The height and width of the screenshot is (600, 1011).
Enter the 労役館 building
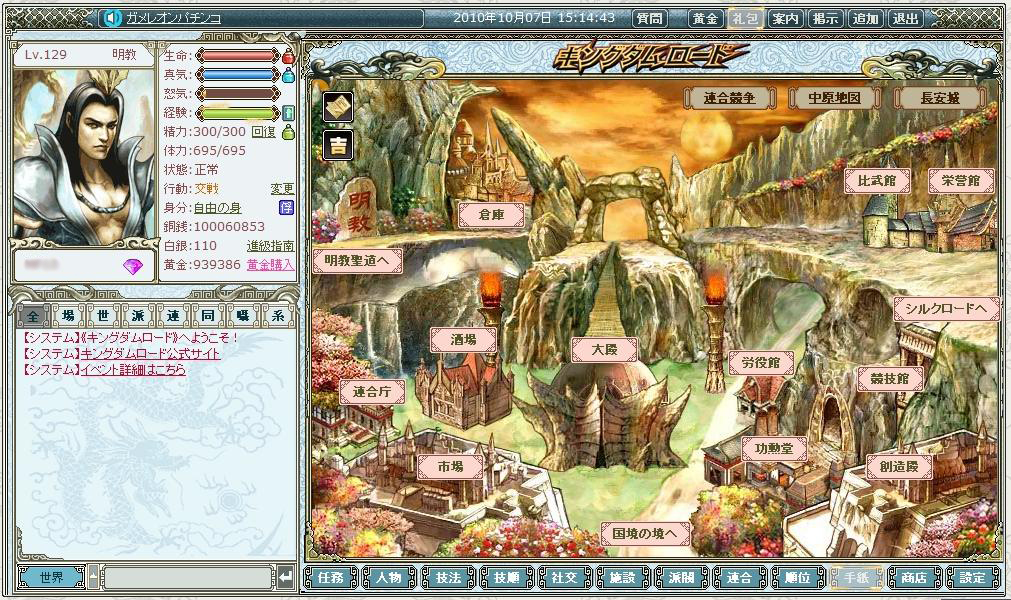[x=761, y=363]
